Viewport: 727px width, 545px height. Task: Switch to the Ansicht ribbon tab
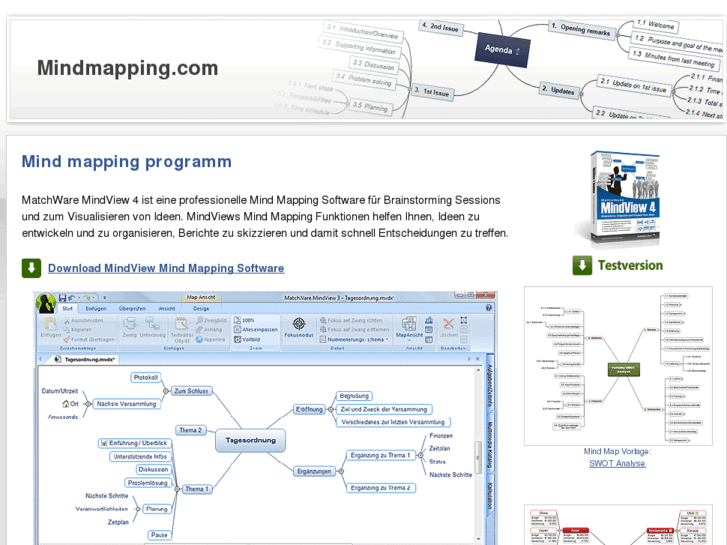[x=167, y=308]
